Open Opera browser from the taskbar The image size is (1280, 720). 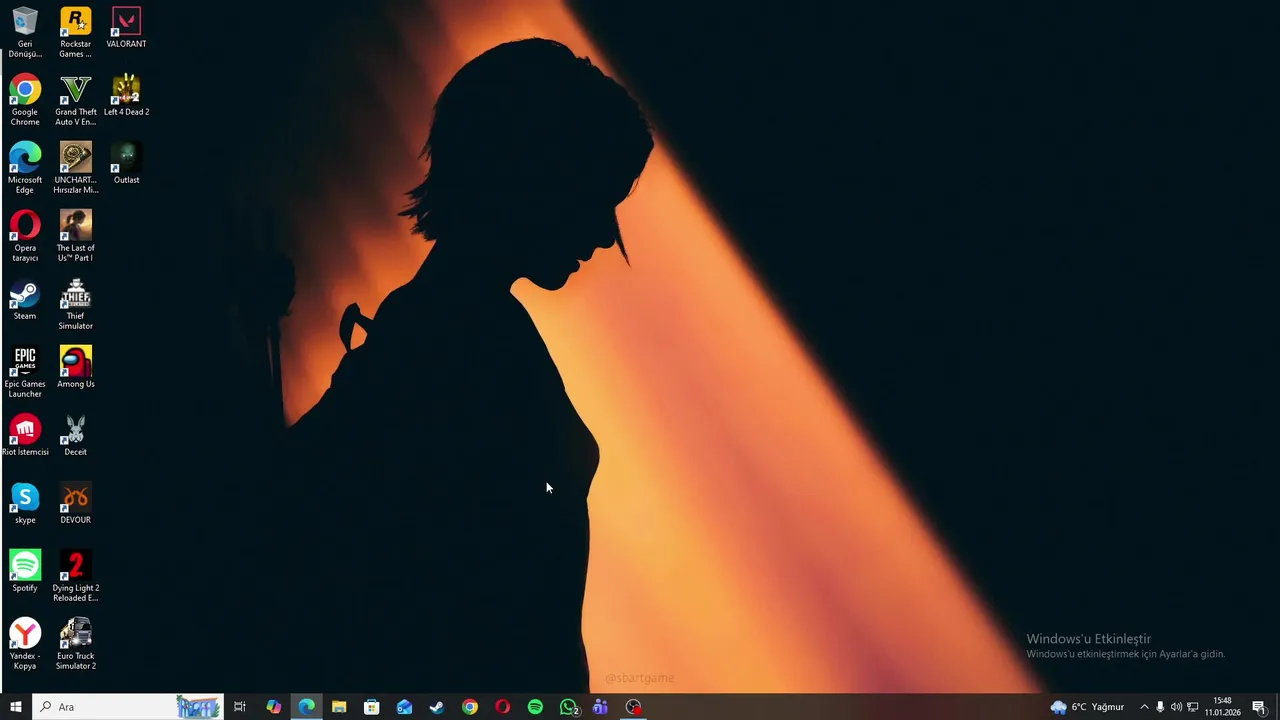pos(502,707)
